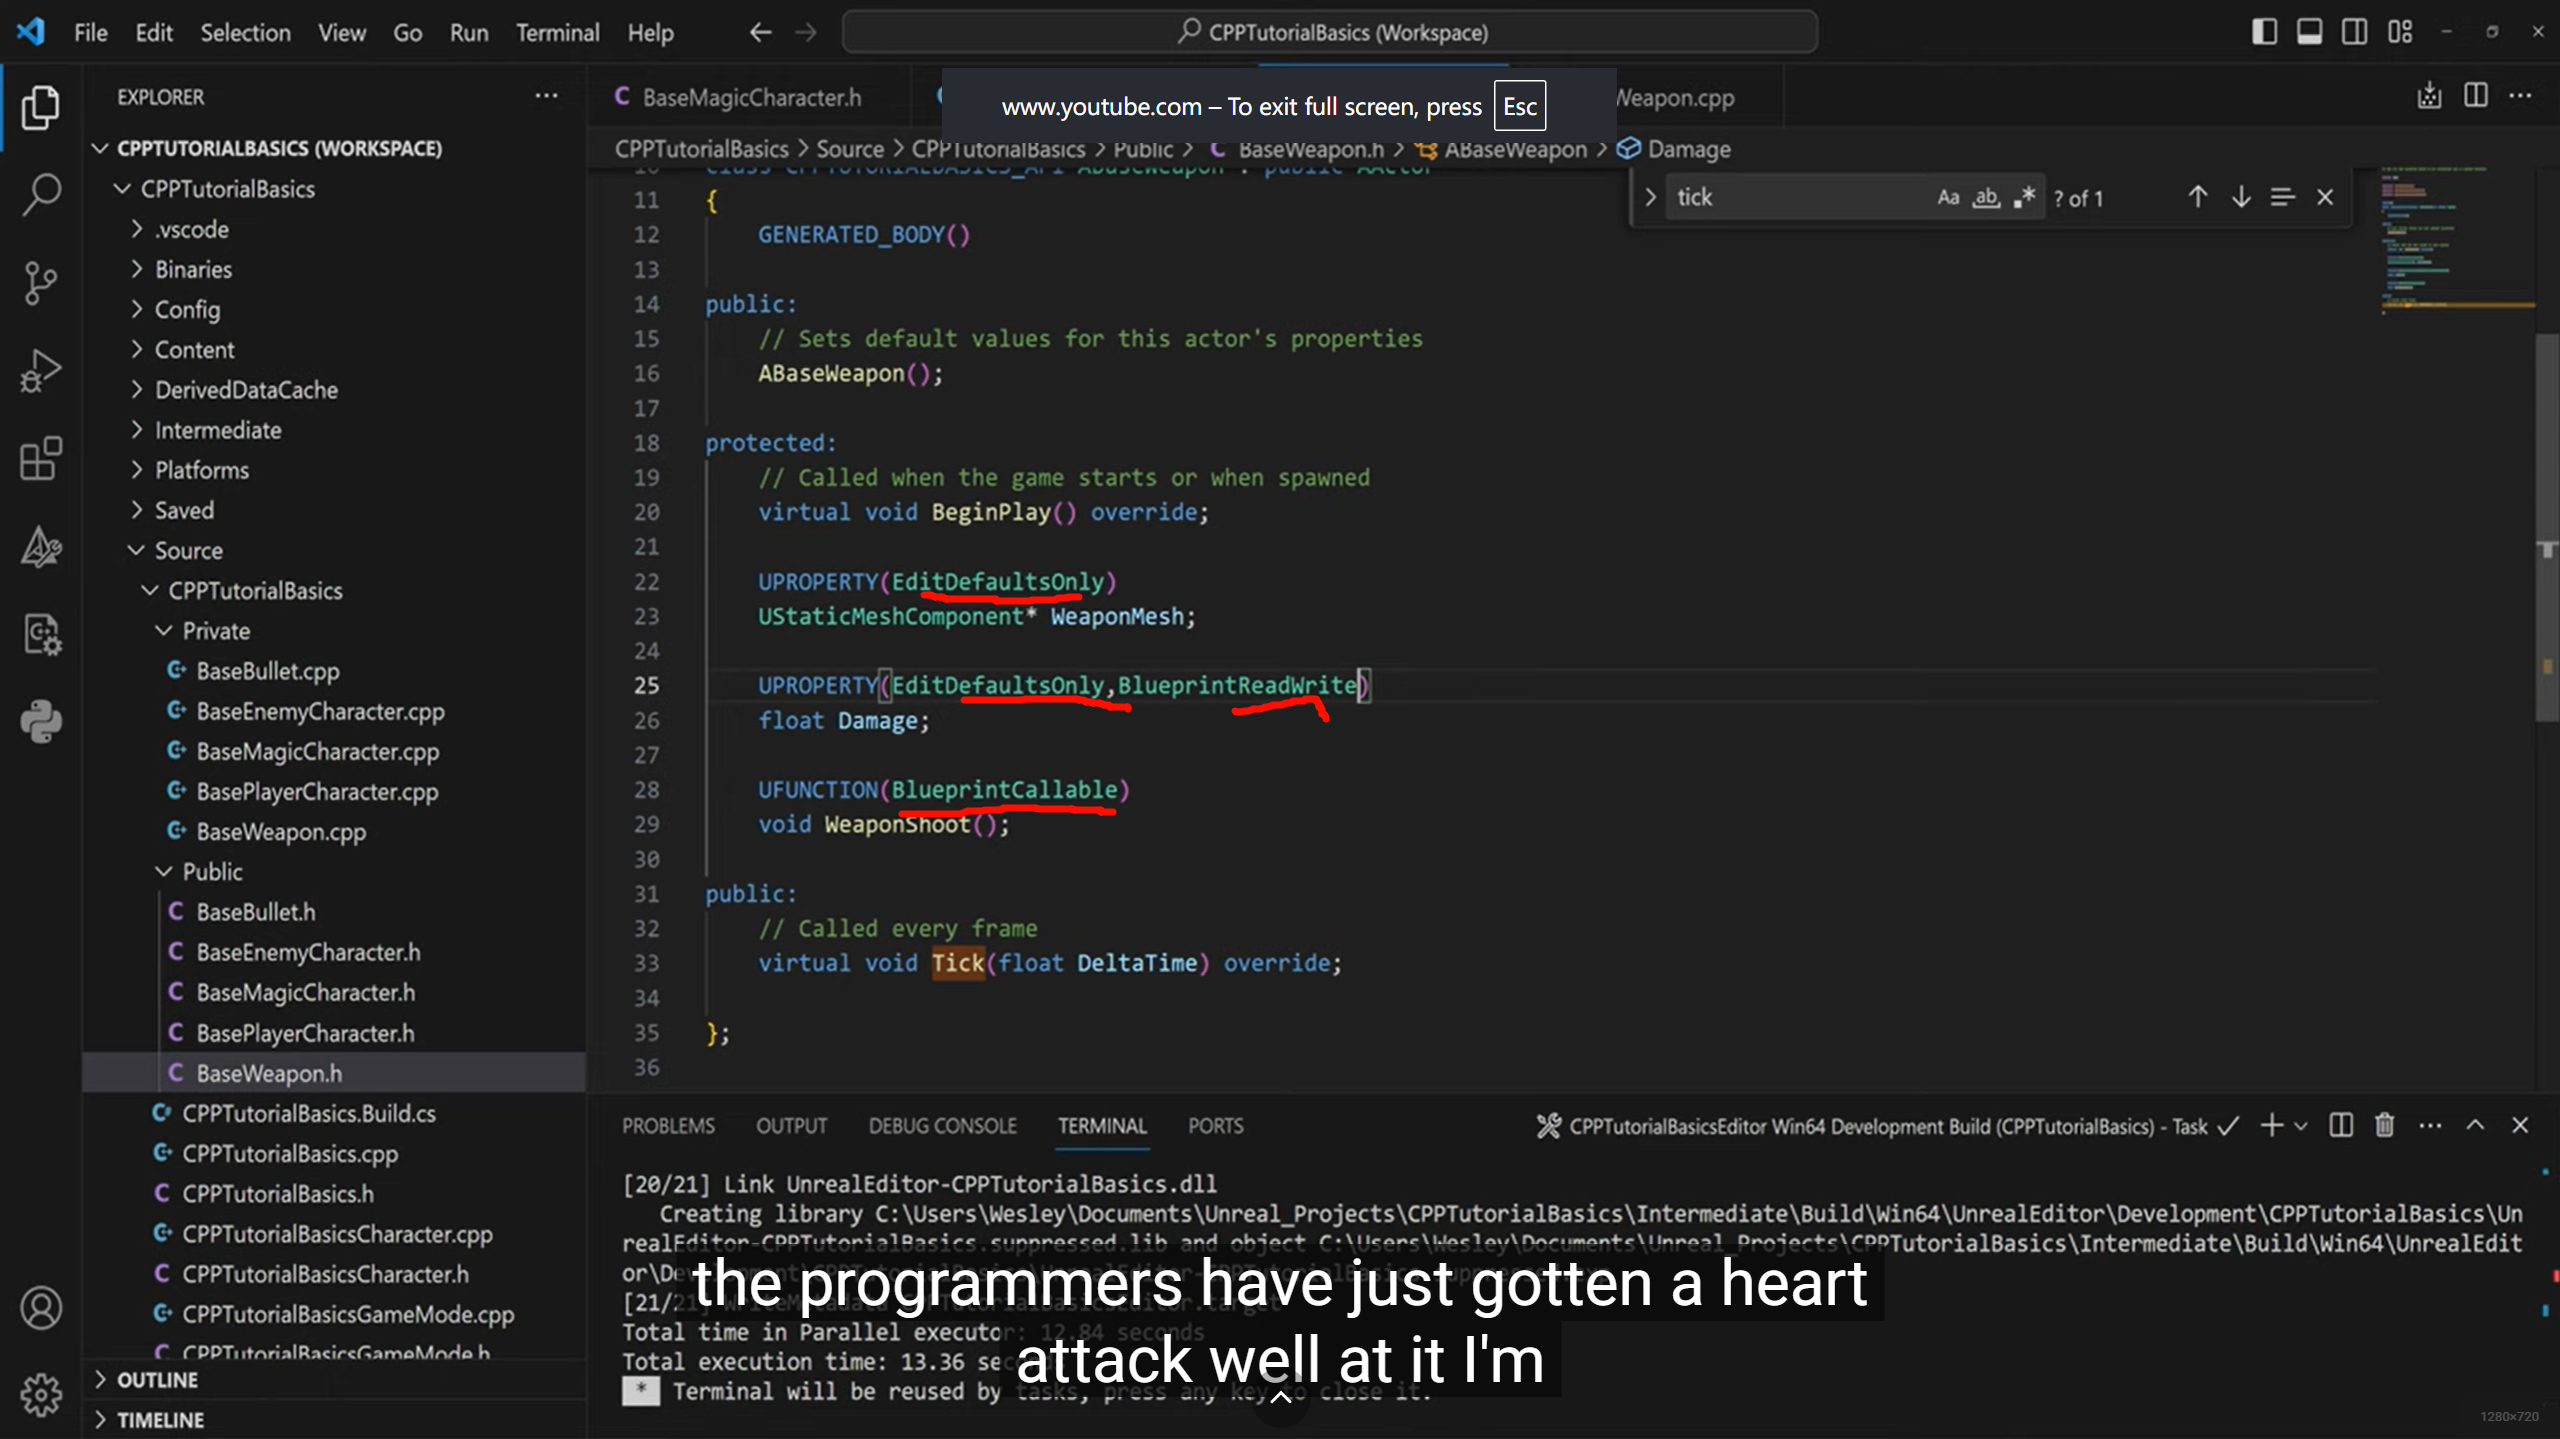Image resolution: width=2560 pixels, height=1439 pixels.
Task: Toggle Match Whole Word in find widget
Action: (x=1986, y=197)
